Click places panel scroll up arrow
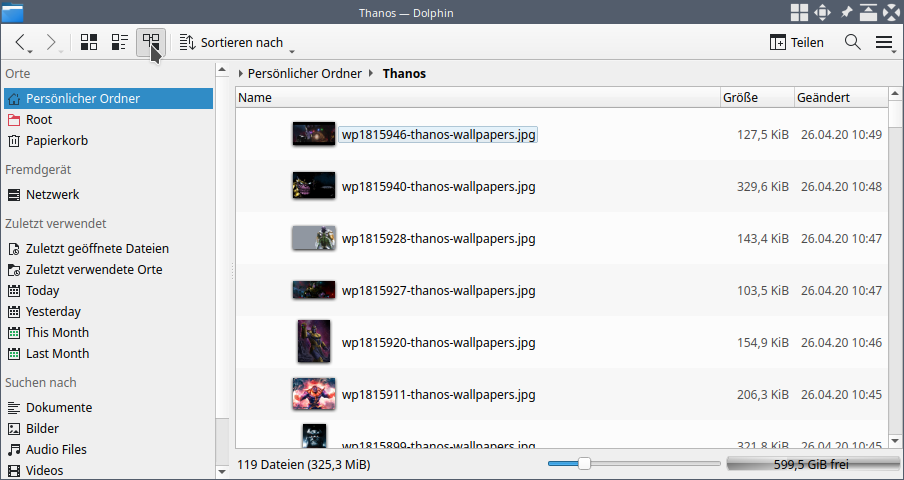904x480 pixels. tap(222, 70)
